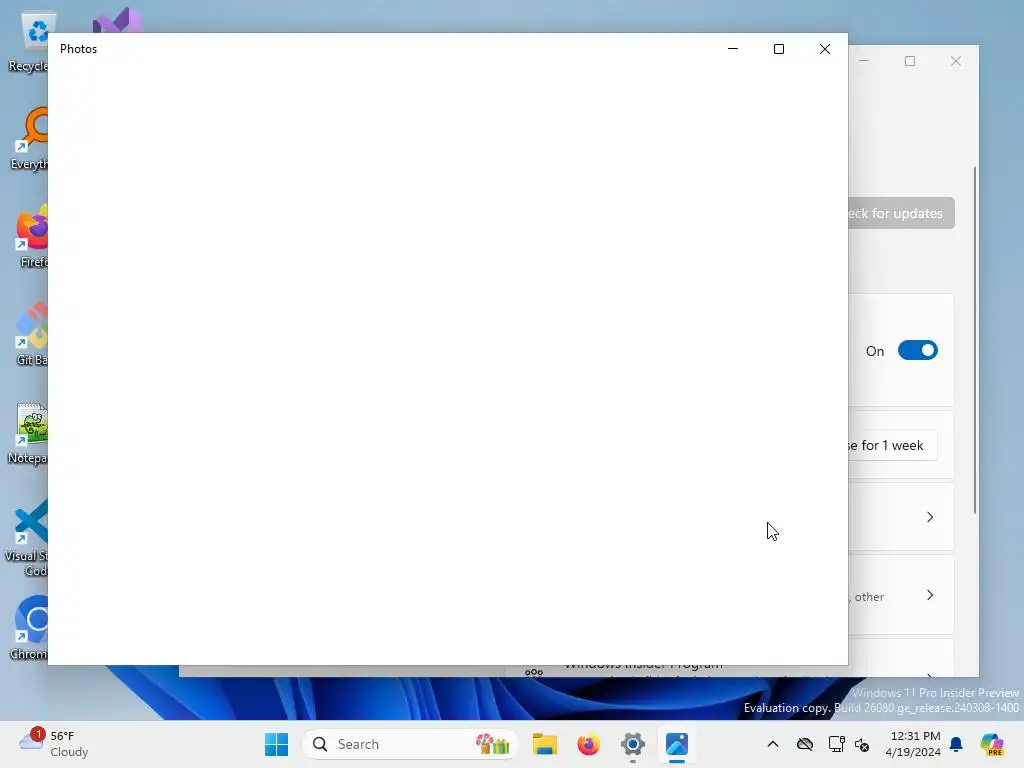Click Check for updates in Settings window

pos(901,213)
